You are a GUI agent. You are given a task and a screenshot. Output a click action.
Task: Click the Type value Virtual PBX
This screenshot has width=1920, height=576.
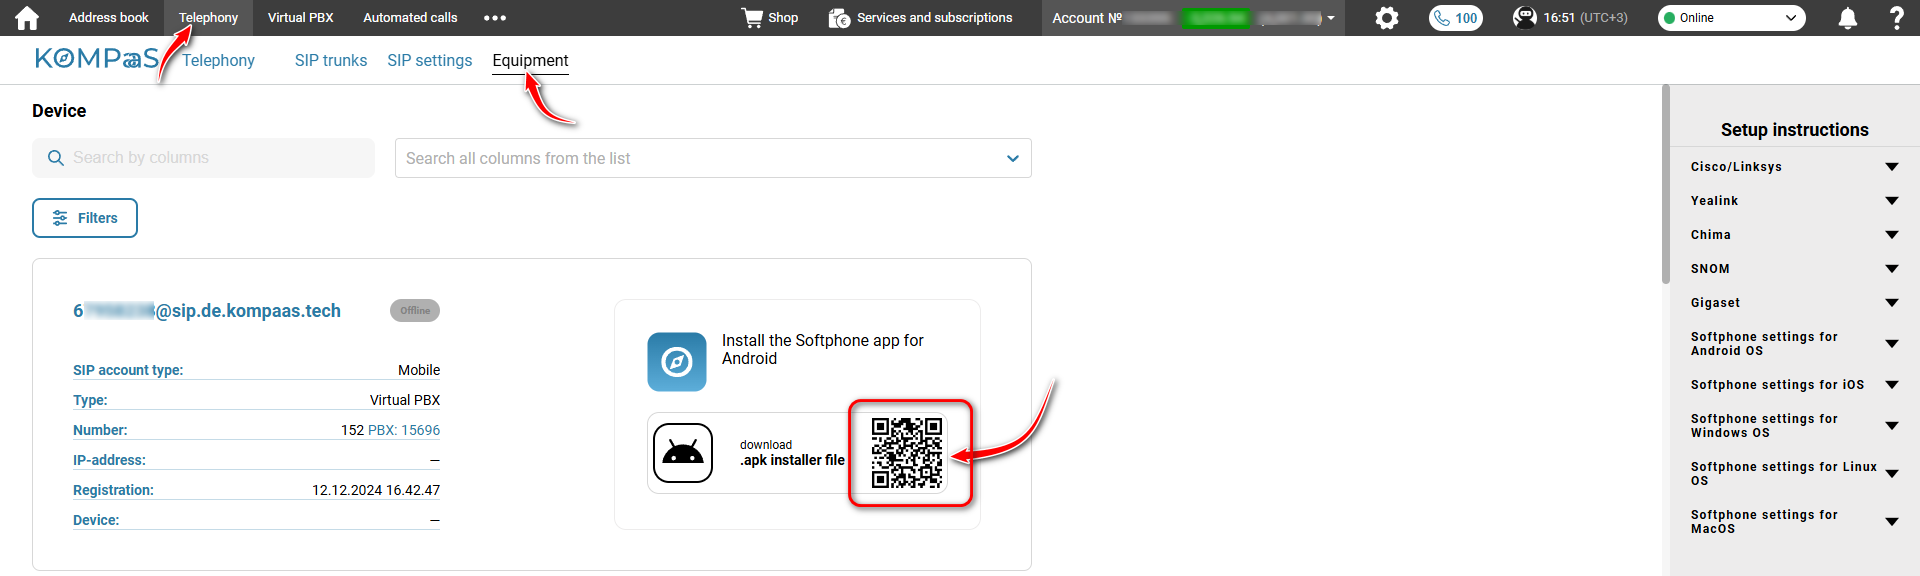point(405,400)
